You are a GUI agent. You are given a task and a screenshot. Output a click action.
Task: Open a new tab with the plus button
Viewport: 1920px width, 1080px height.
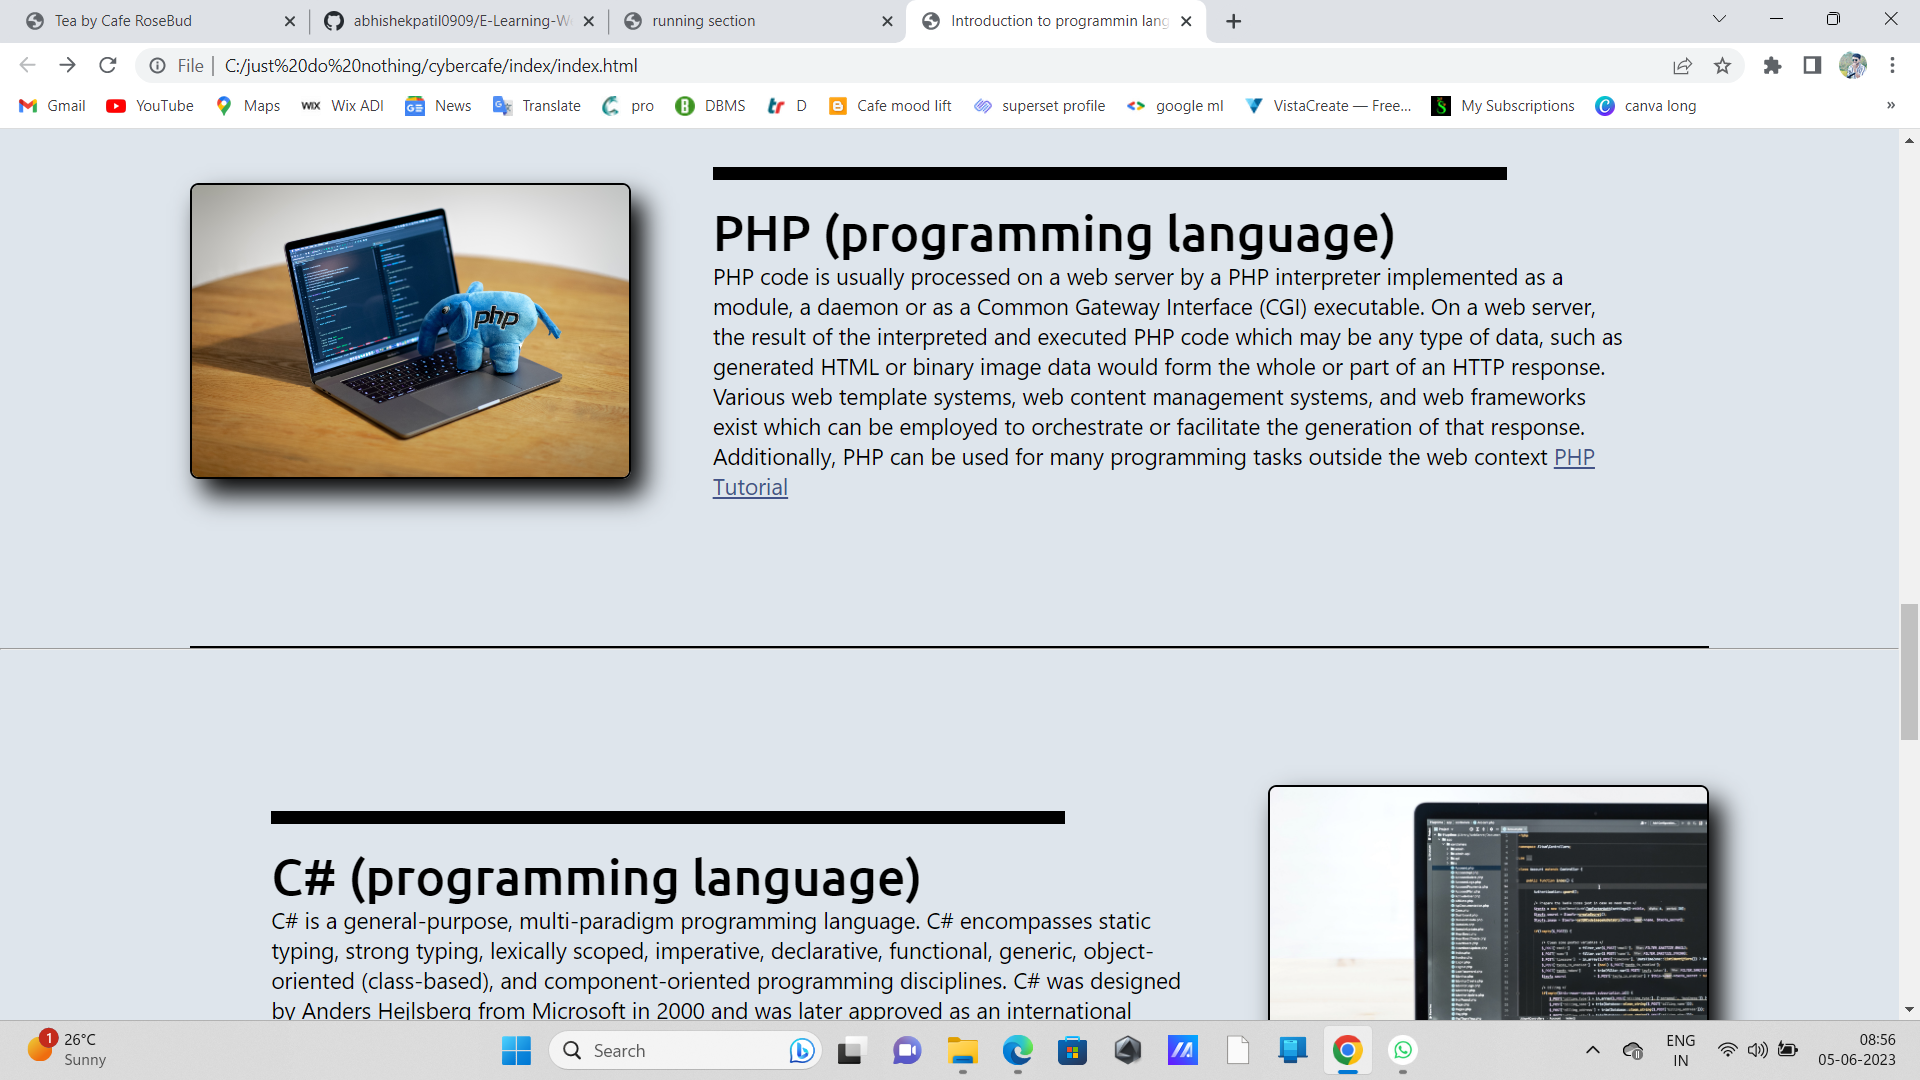(1232, 20)
